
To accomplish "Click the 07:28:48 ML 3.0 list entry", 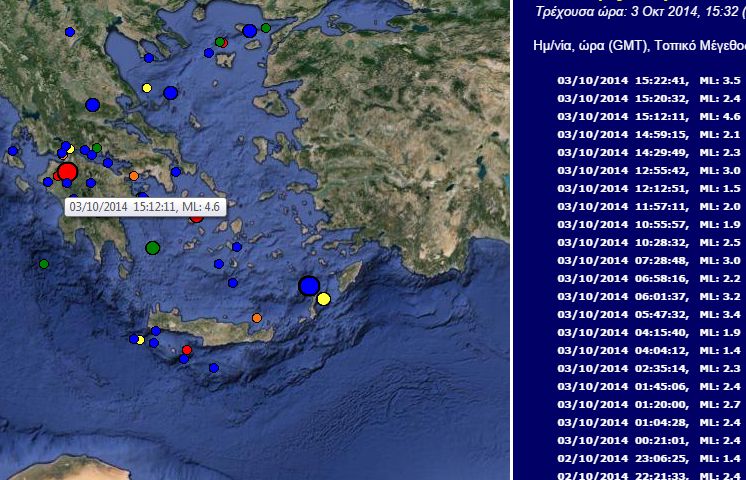I will click(x=648, y=260).
